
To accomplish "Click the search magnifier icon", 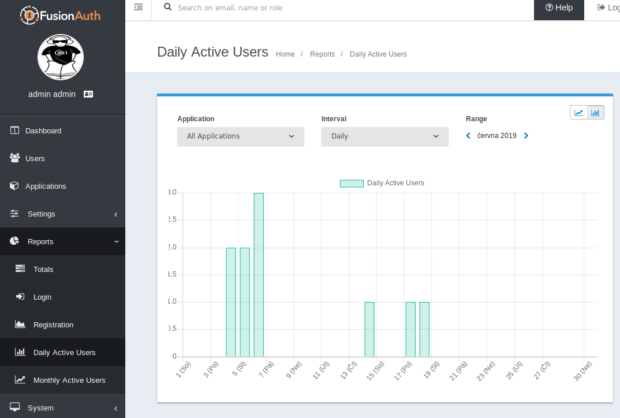I will click(168, 7).
